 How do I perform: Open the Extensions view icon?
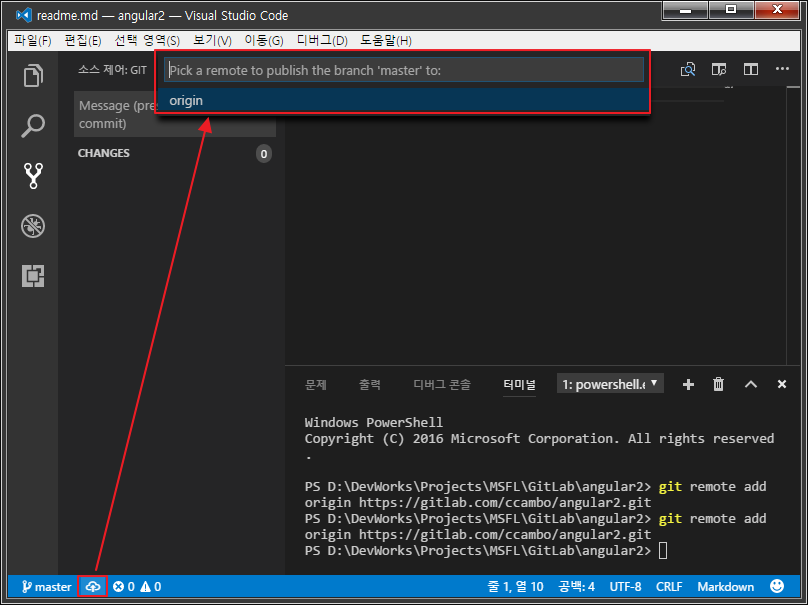33,276
